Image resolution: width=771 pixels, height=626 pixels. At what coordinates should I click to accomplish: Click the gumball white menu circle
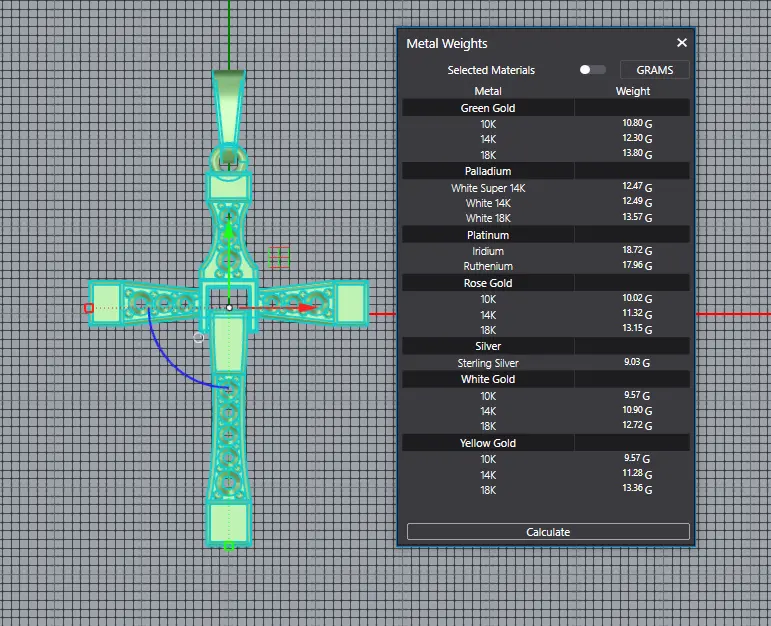coord(198,338)
